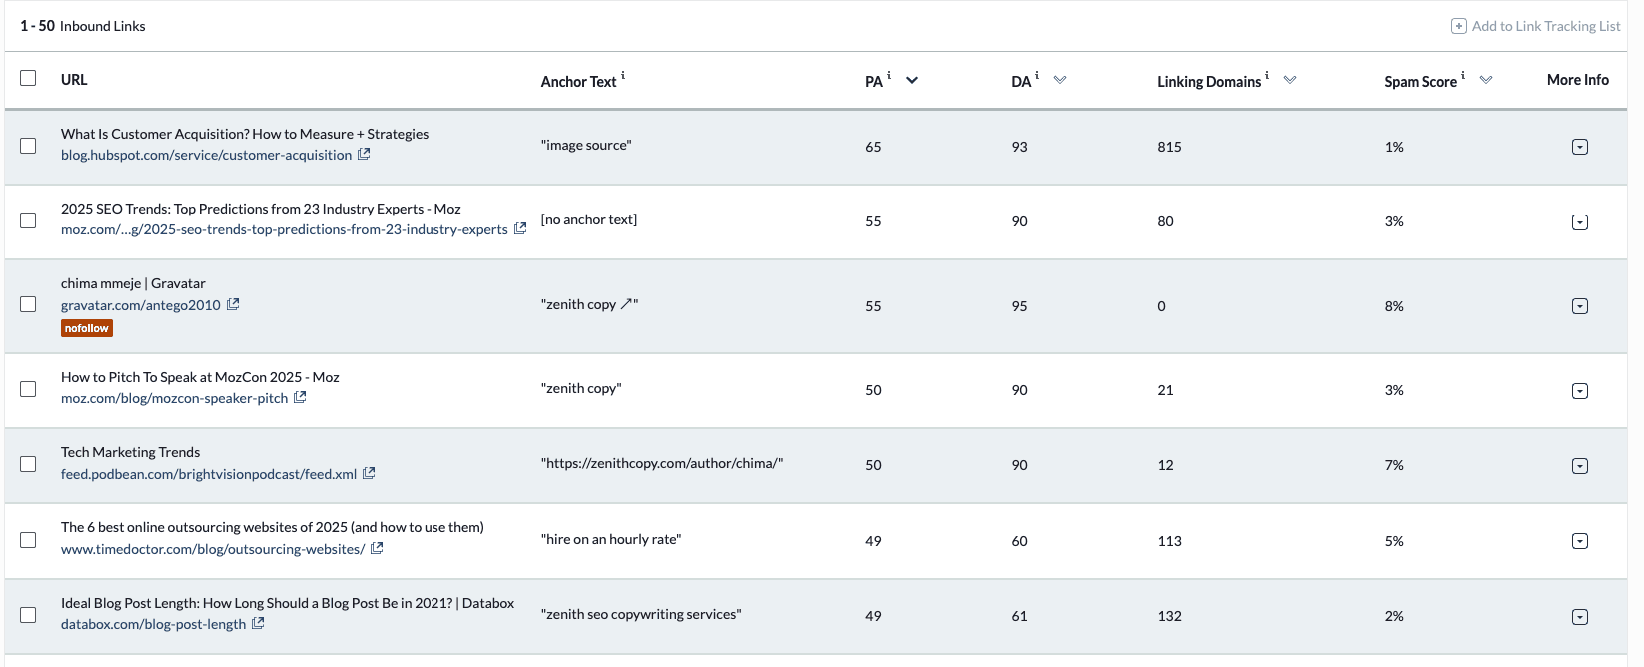The width and height of the screenshot is (1644, 667).
Task: Click the URL column header
Action: (74, 80)
